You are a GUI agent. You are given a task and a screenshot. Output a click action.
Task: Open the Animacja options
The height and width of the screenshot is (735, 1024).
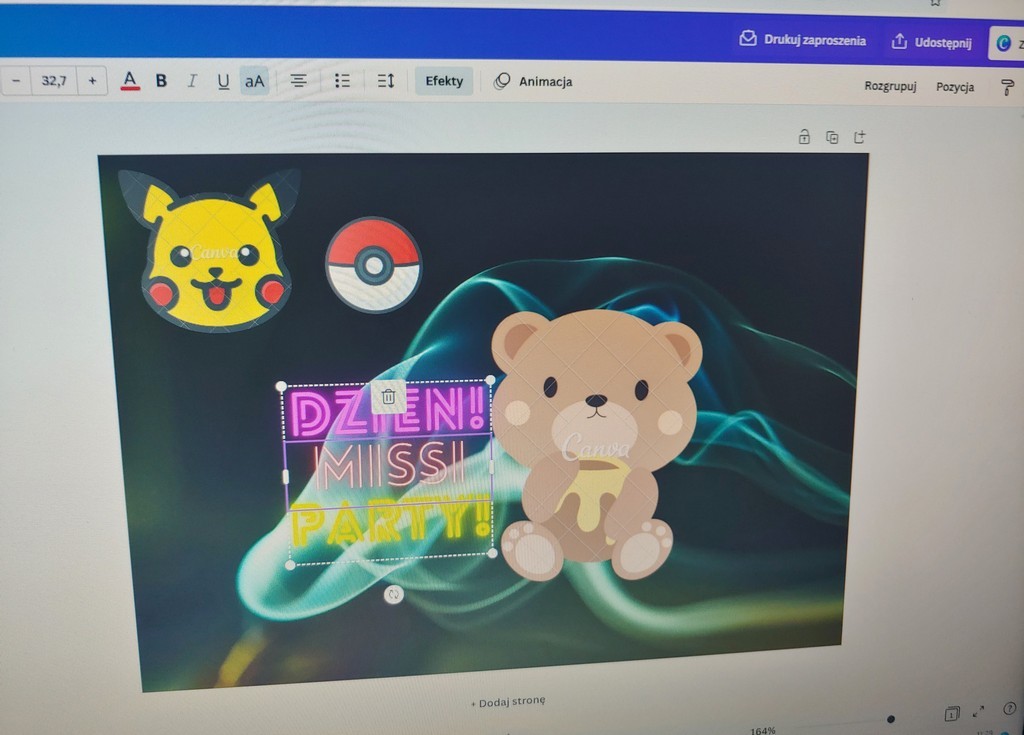534,82
